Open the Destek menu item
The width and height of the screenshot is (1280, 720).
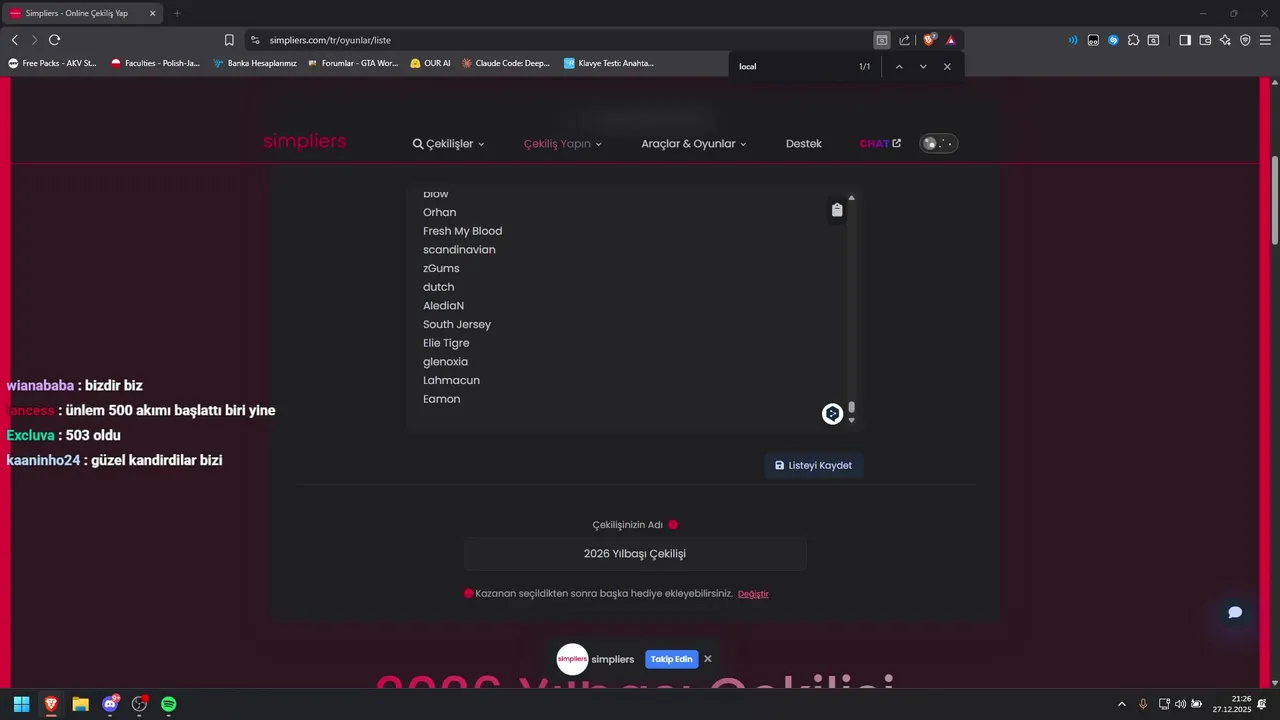pyautogui.click(x=804, y=144)
